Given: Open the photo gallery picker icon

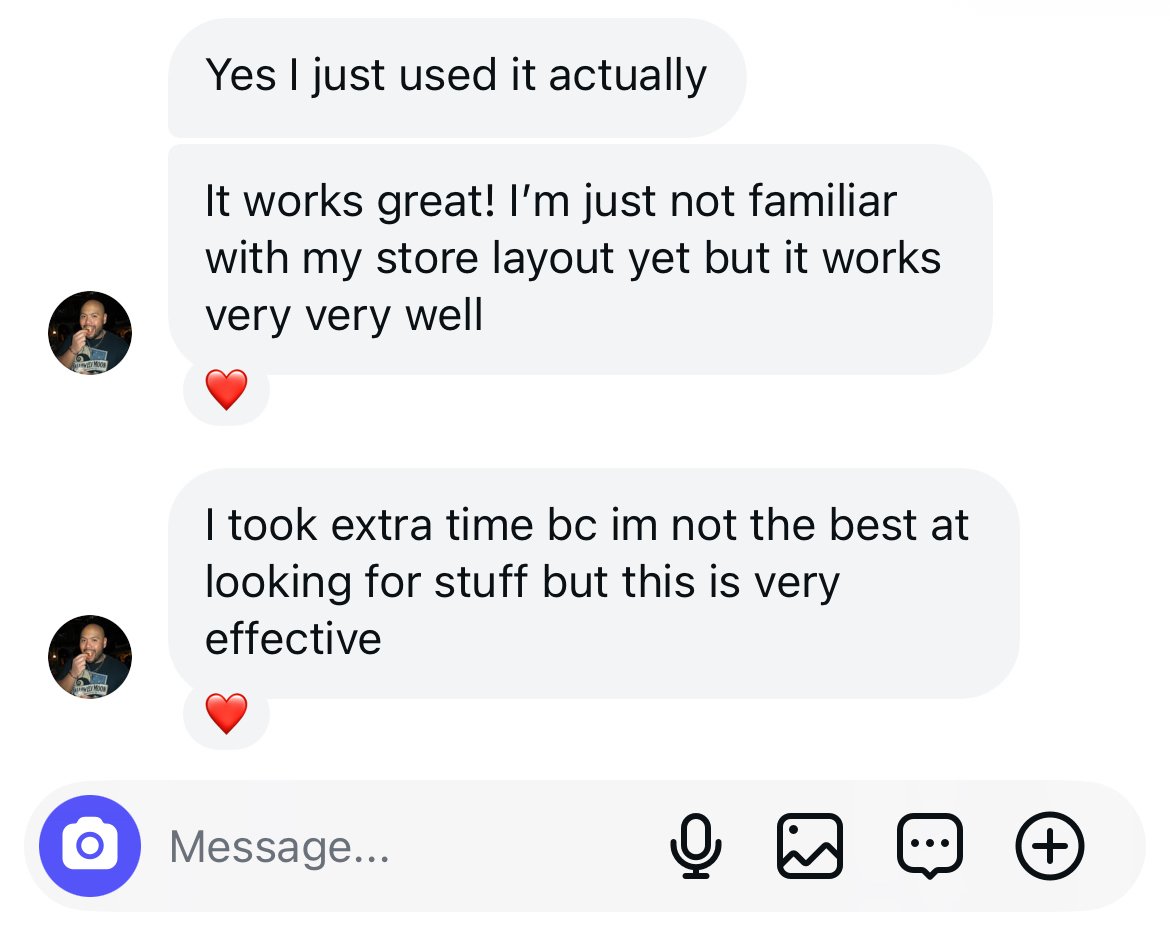Looking at the screenshot, I should tap(809, 846).
